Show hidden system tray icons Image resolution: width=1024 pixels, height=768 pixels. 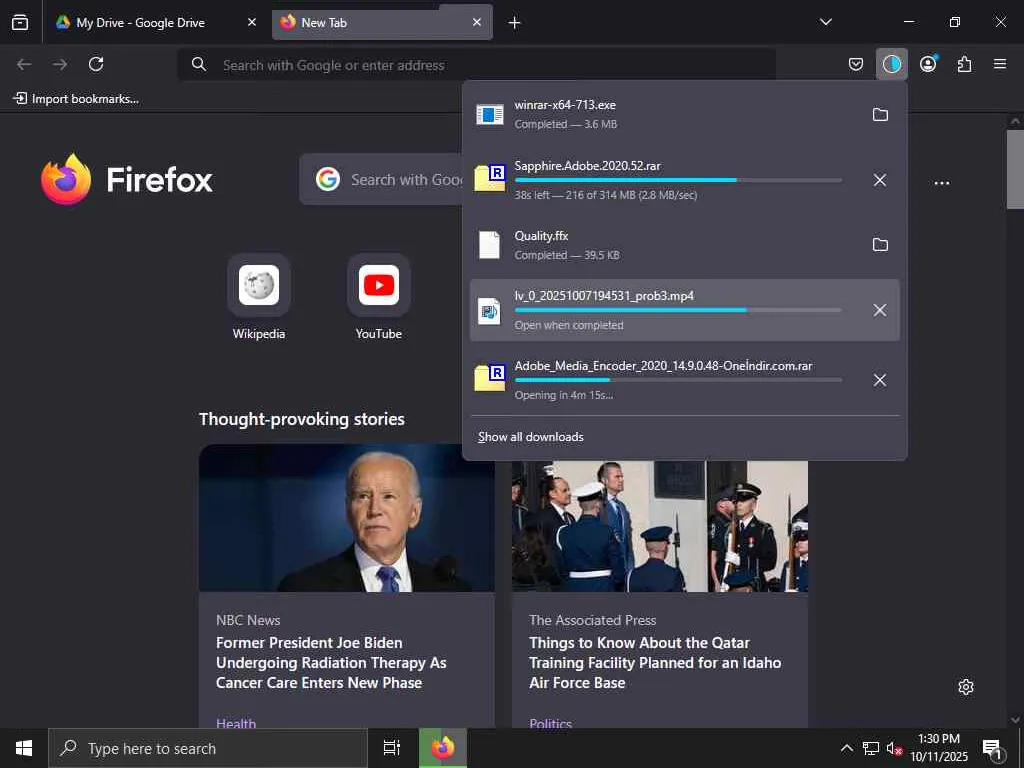pos(846,748)
